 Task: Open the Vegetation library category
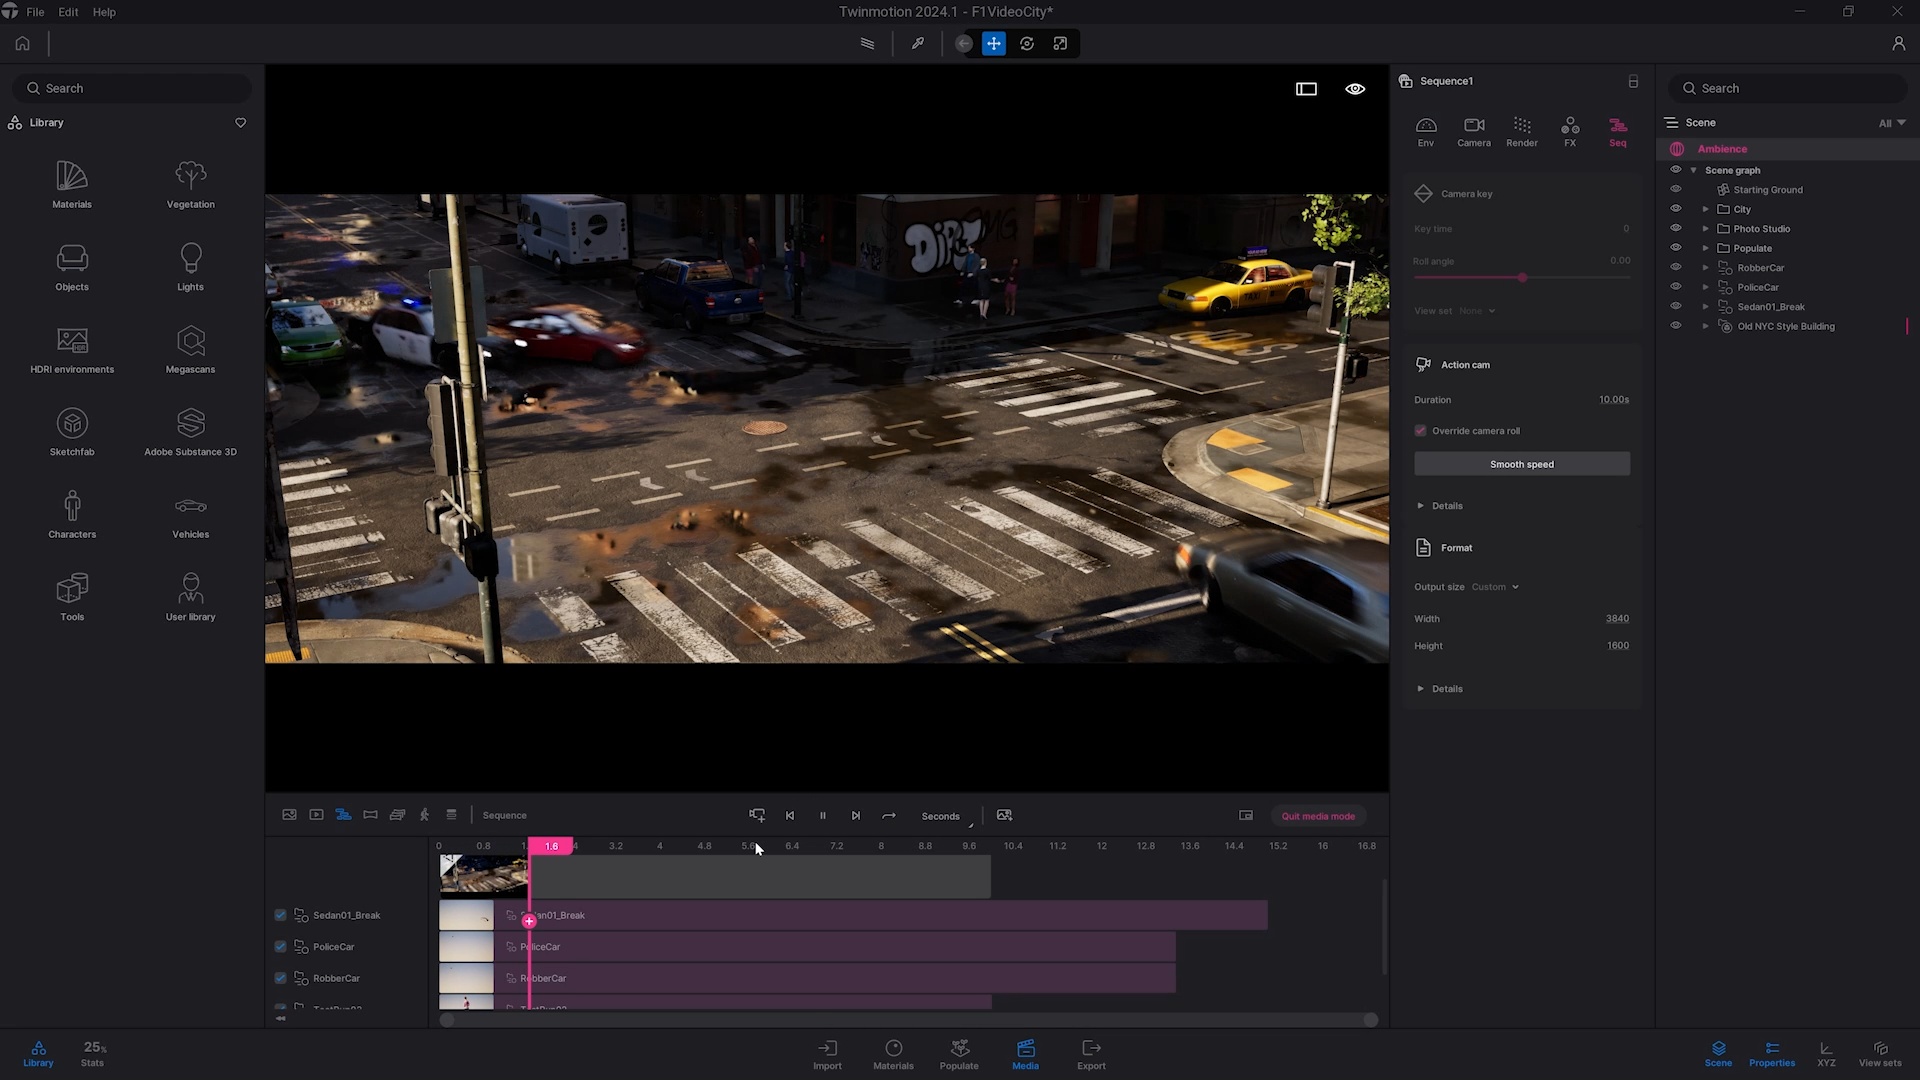(190, 184)
